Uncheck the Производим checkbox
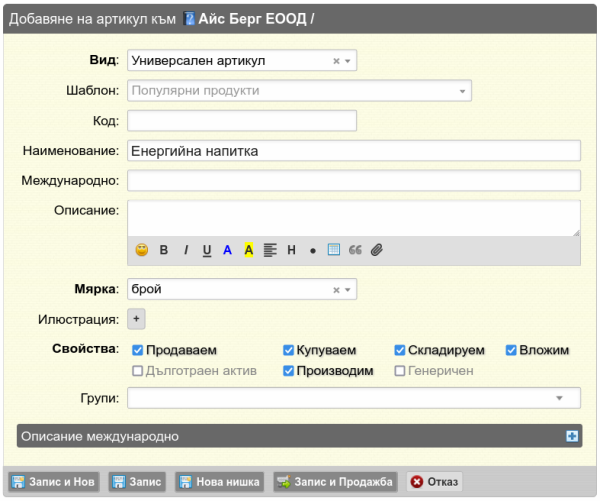 [288, 370]
